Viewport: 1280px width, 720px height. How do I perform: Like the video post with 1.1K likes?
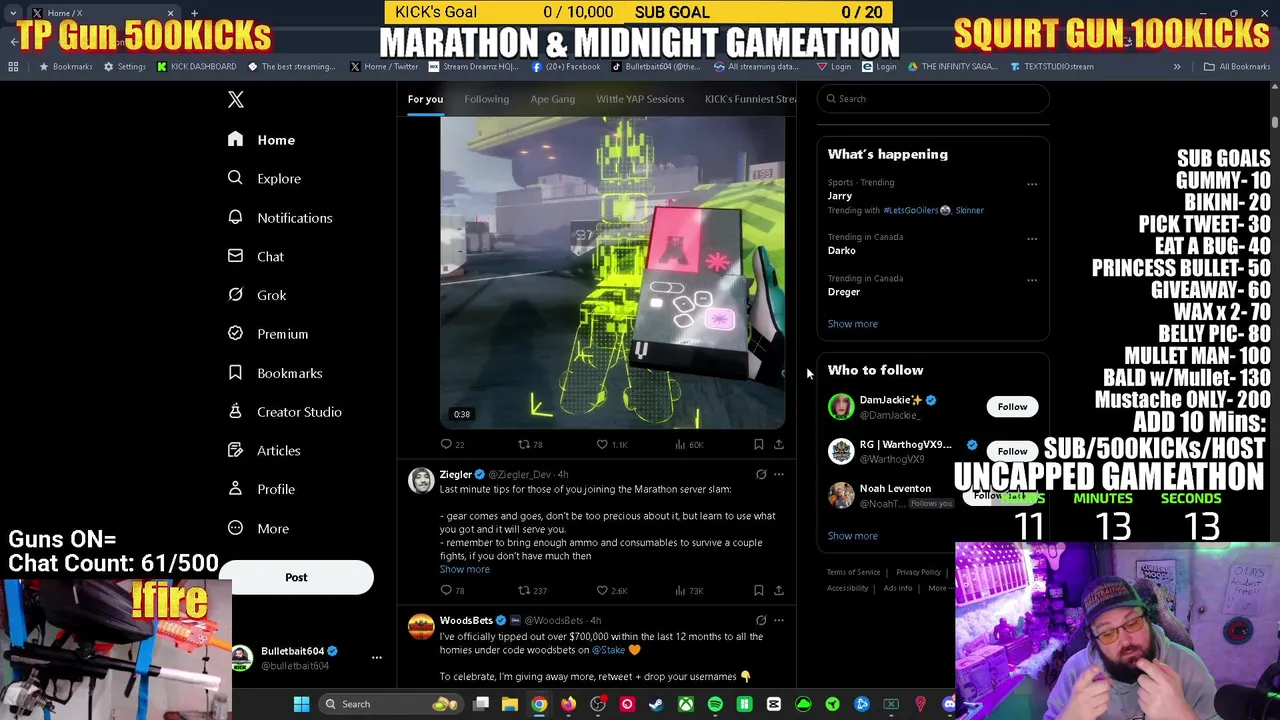tap(611, 444)
